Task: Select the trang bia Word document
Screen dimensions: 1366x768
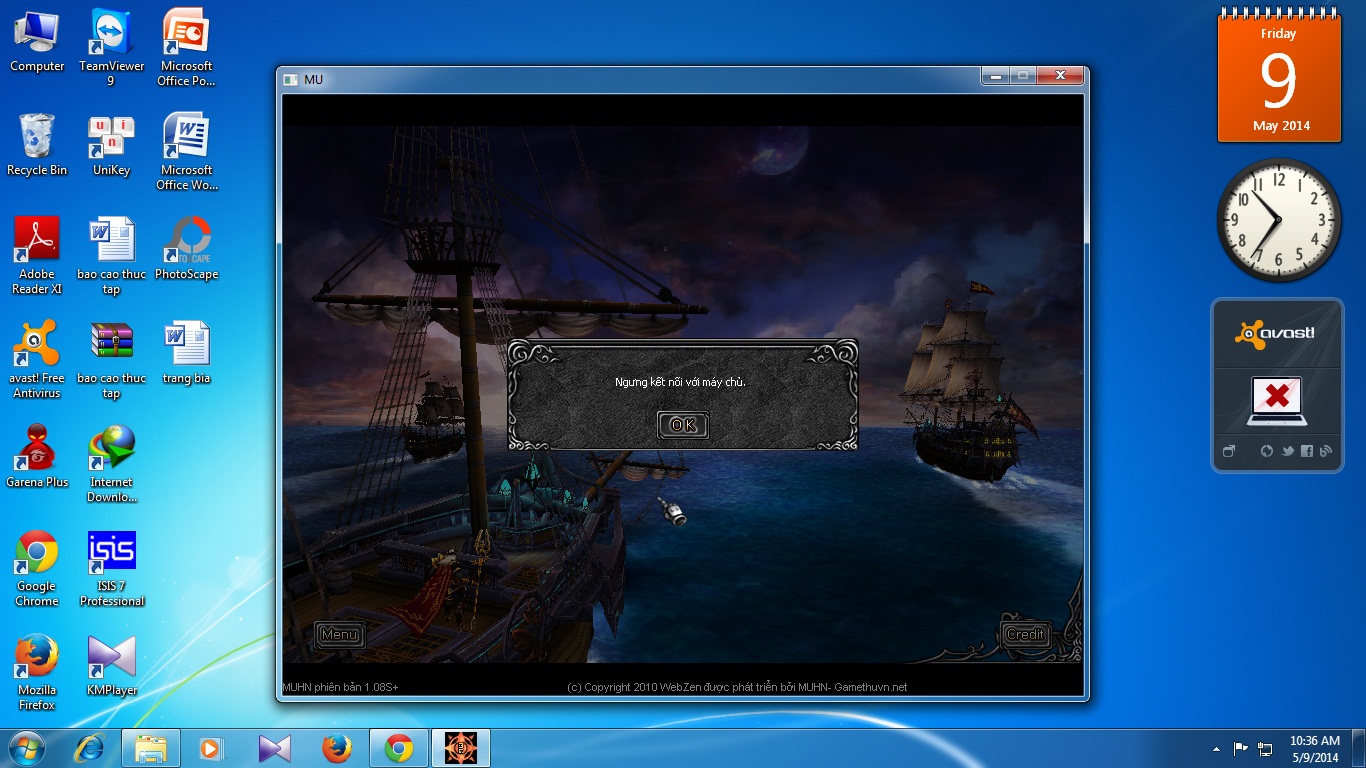Action: [x=186, y=353]
